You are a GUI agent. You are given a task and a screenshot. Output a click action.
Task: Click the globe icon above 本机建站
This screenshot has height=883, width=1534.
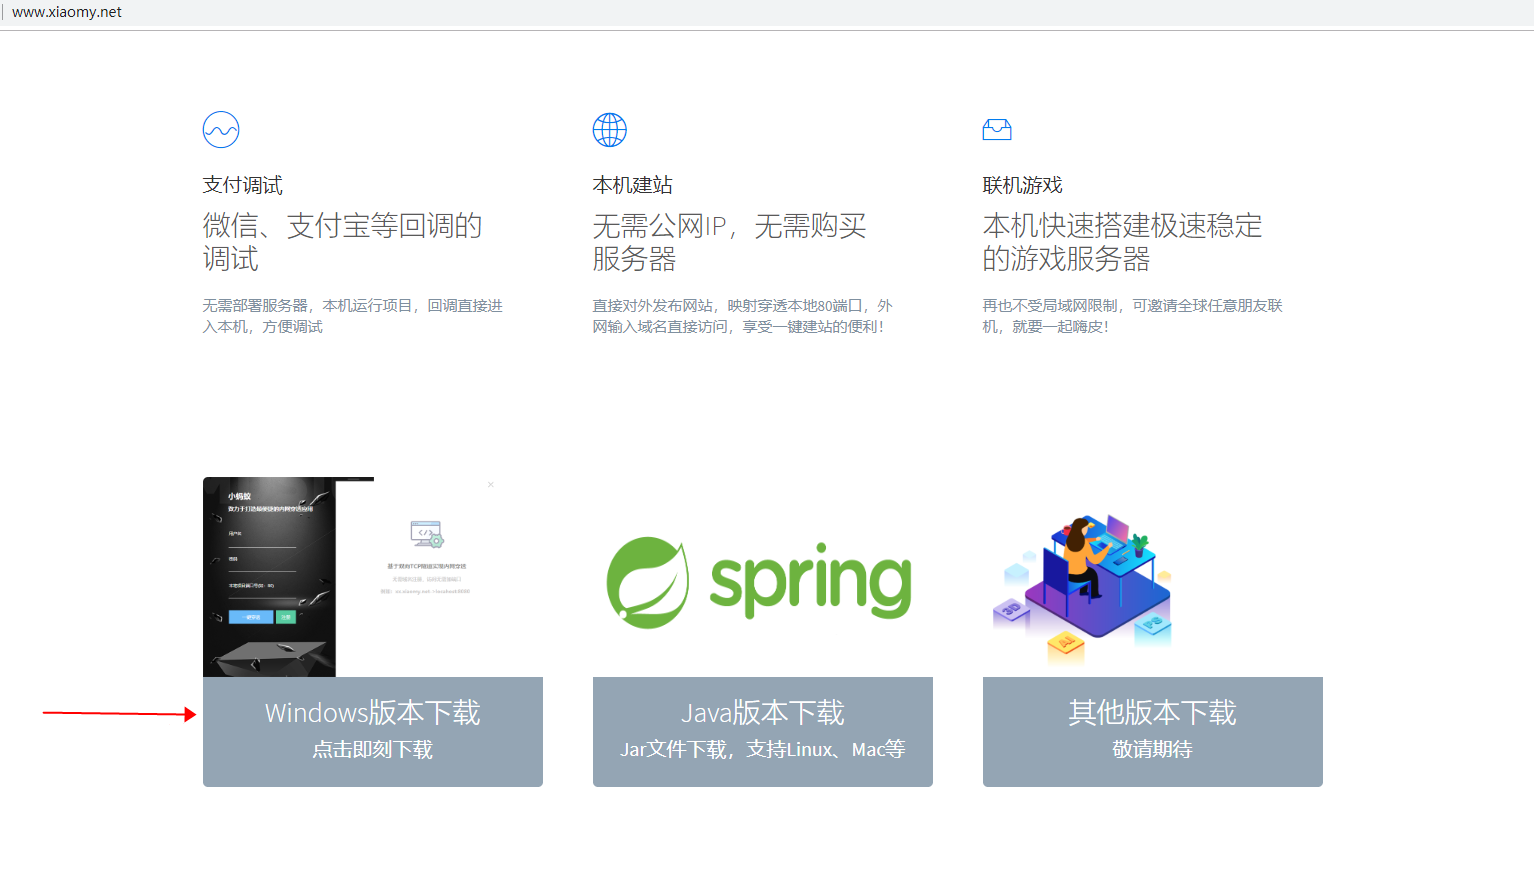610,130
